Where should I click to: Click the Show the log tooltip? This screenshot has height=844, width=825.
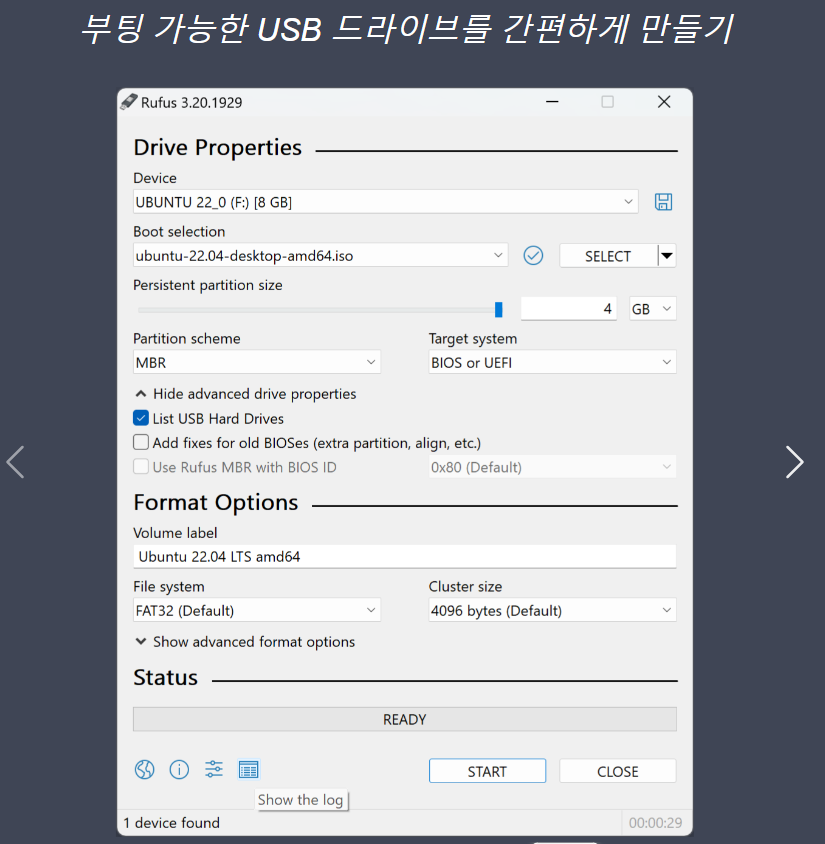pos(301,800)
